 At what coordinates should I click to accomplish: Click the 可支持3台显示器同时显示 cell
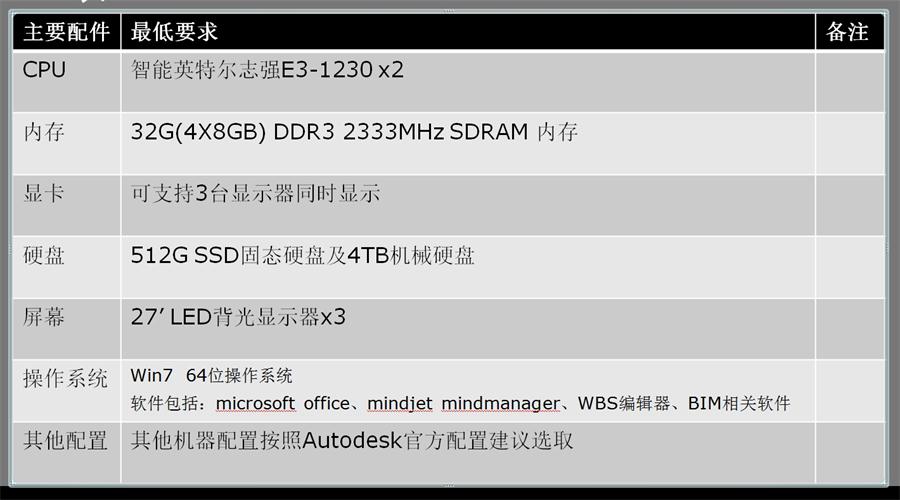tap(255, 194)
